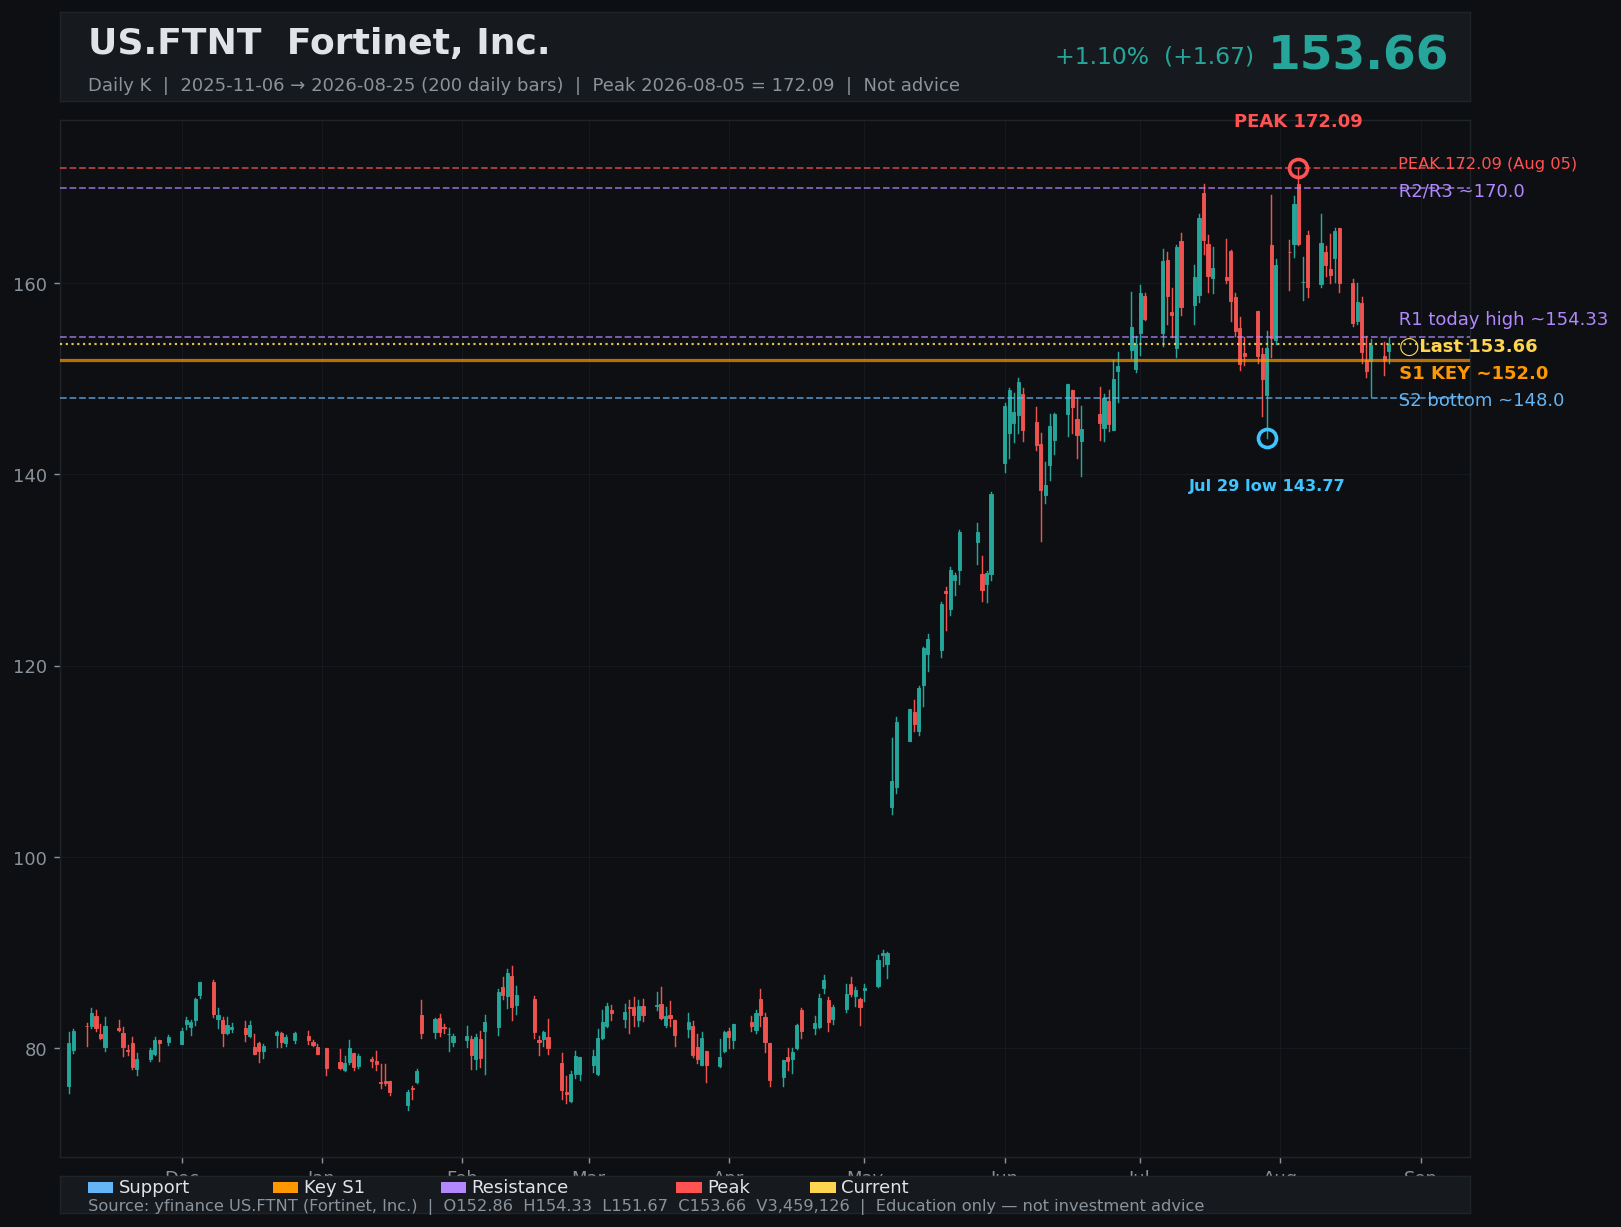Click the 80 y-axis tick label
This screenshot has height=1227, width=1621.
click(35, 1049)
